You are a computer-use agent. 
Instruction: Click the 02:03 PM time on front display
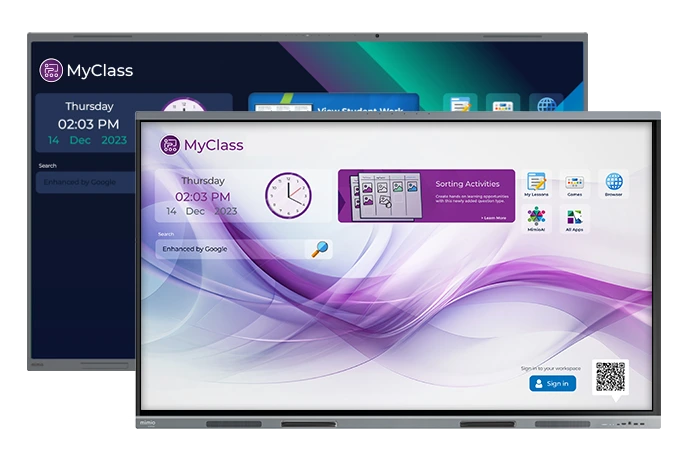coord(202,197)
